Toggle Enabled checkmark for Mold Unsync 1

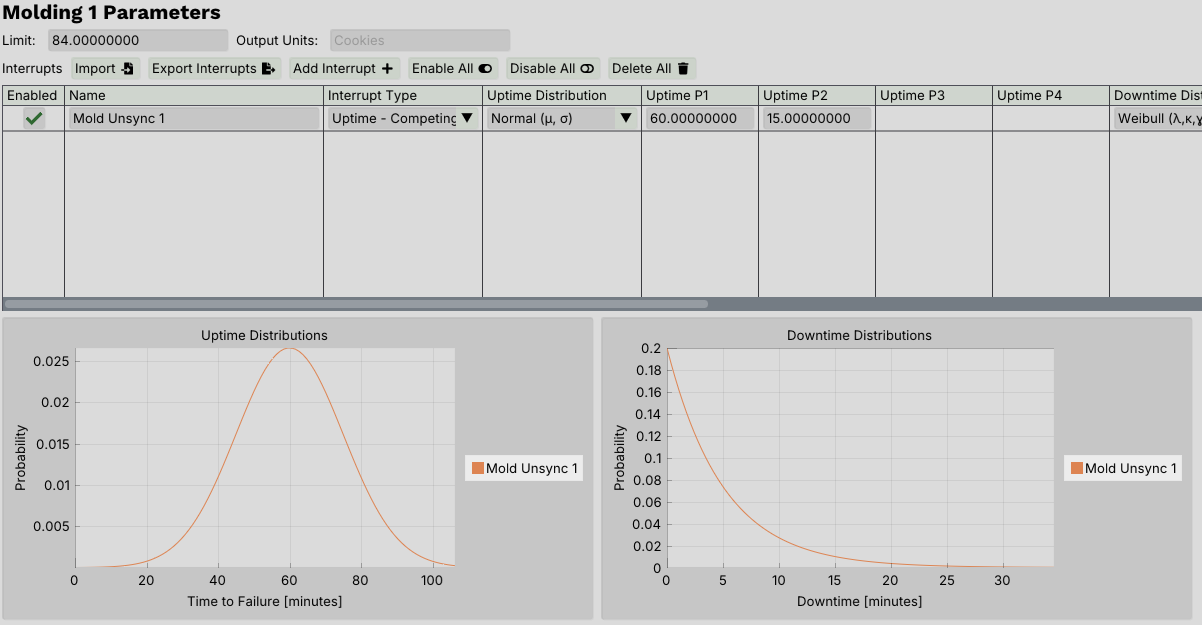point(34,118)
